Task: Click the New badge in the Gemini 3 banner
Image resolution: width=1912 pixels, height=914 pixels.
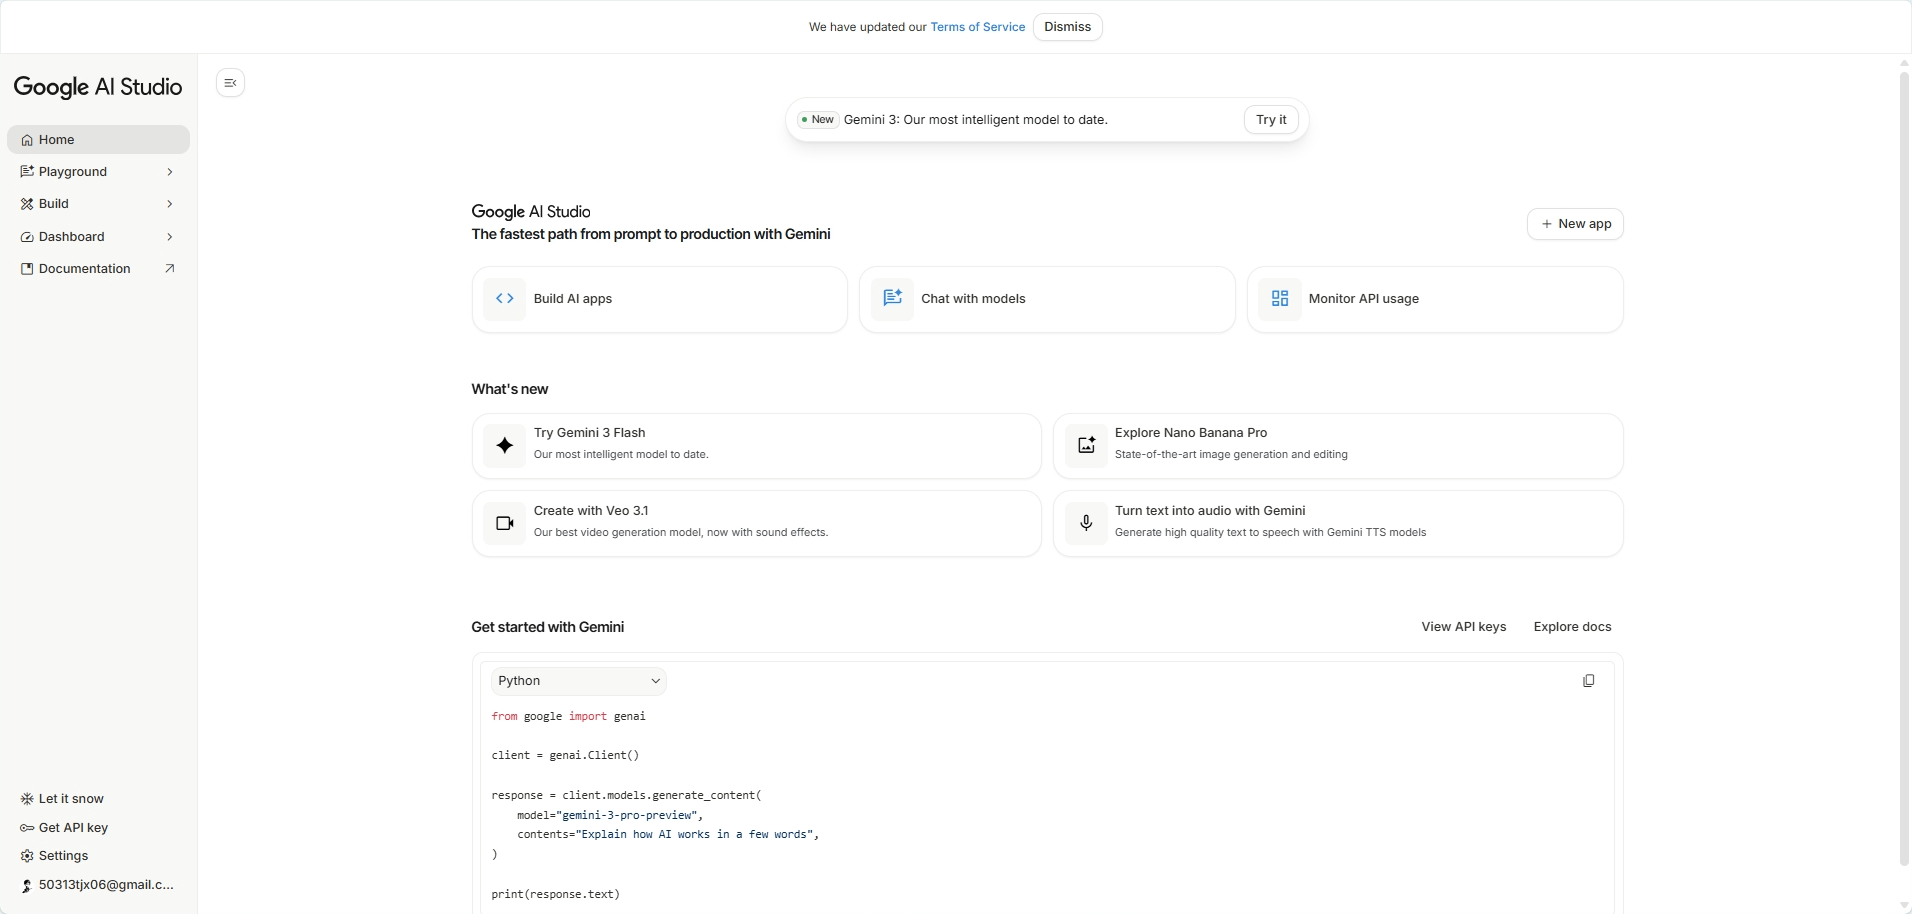Action: pos(818,120)
